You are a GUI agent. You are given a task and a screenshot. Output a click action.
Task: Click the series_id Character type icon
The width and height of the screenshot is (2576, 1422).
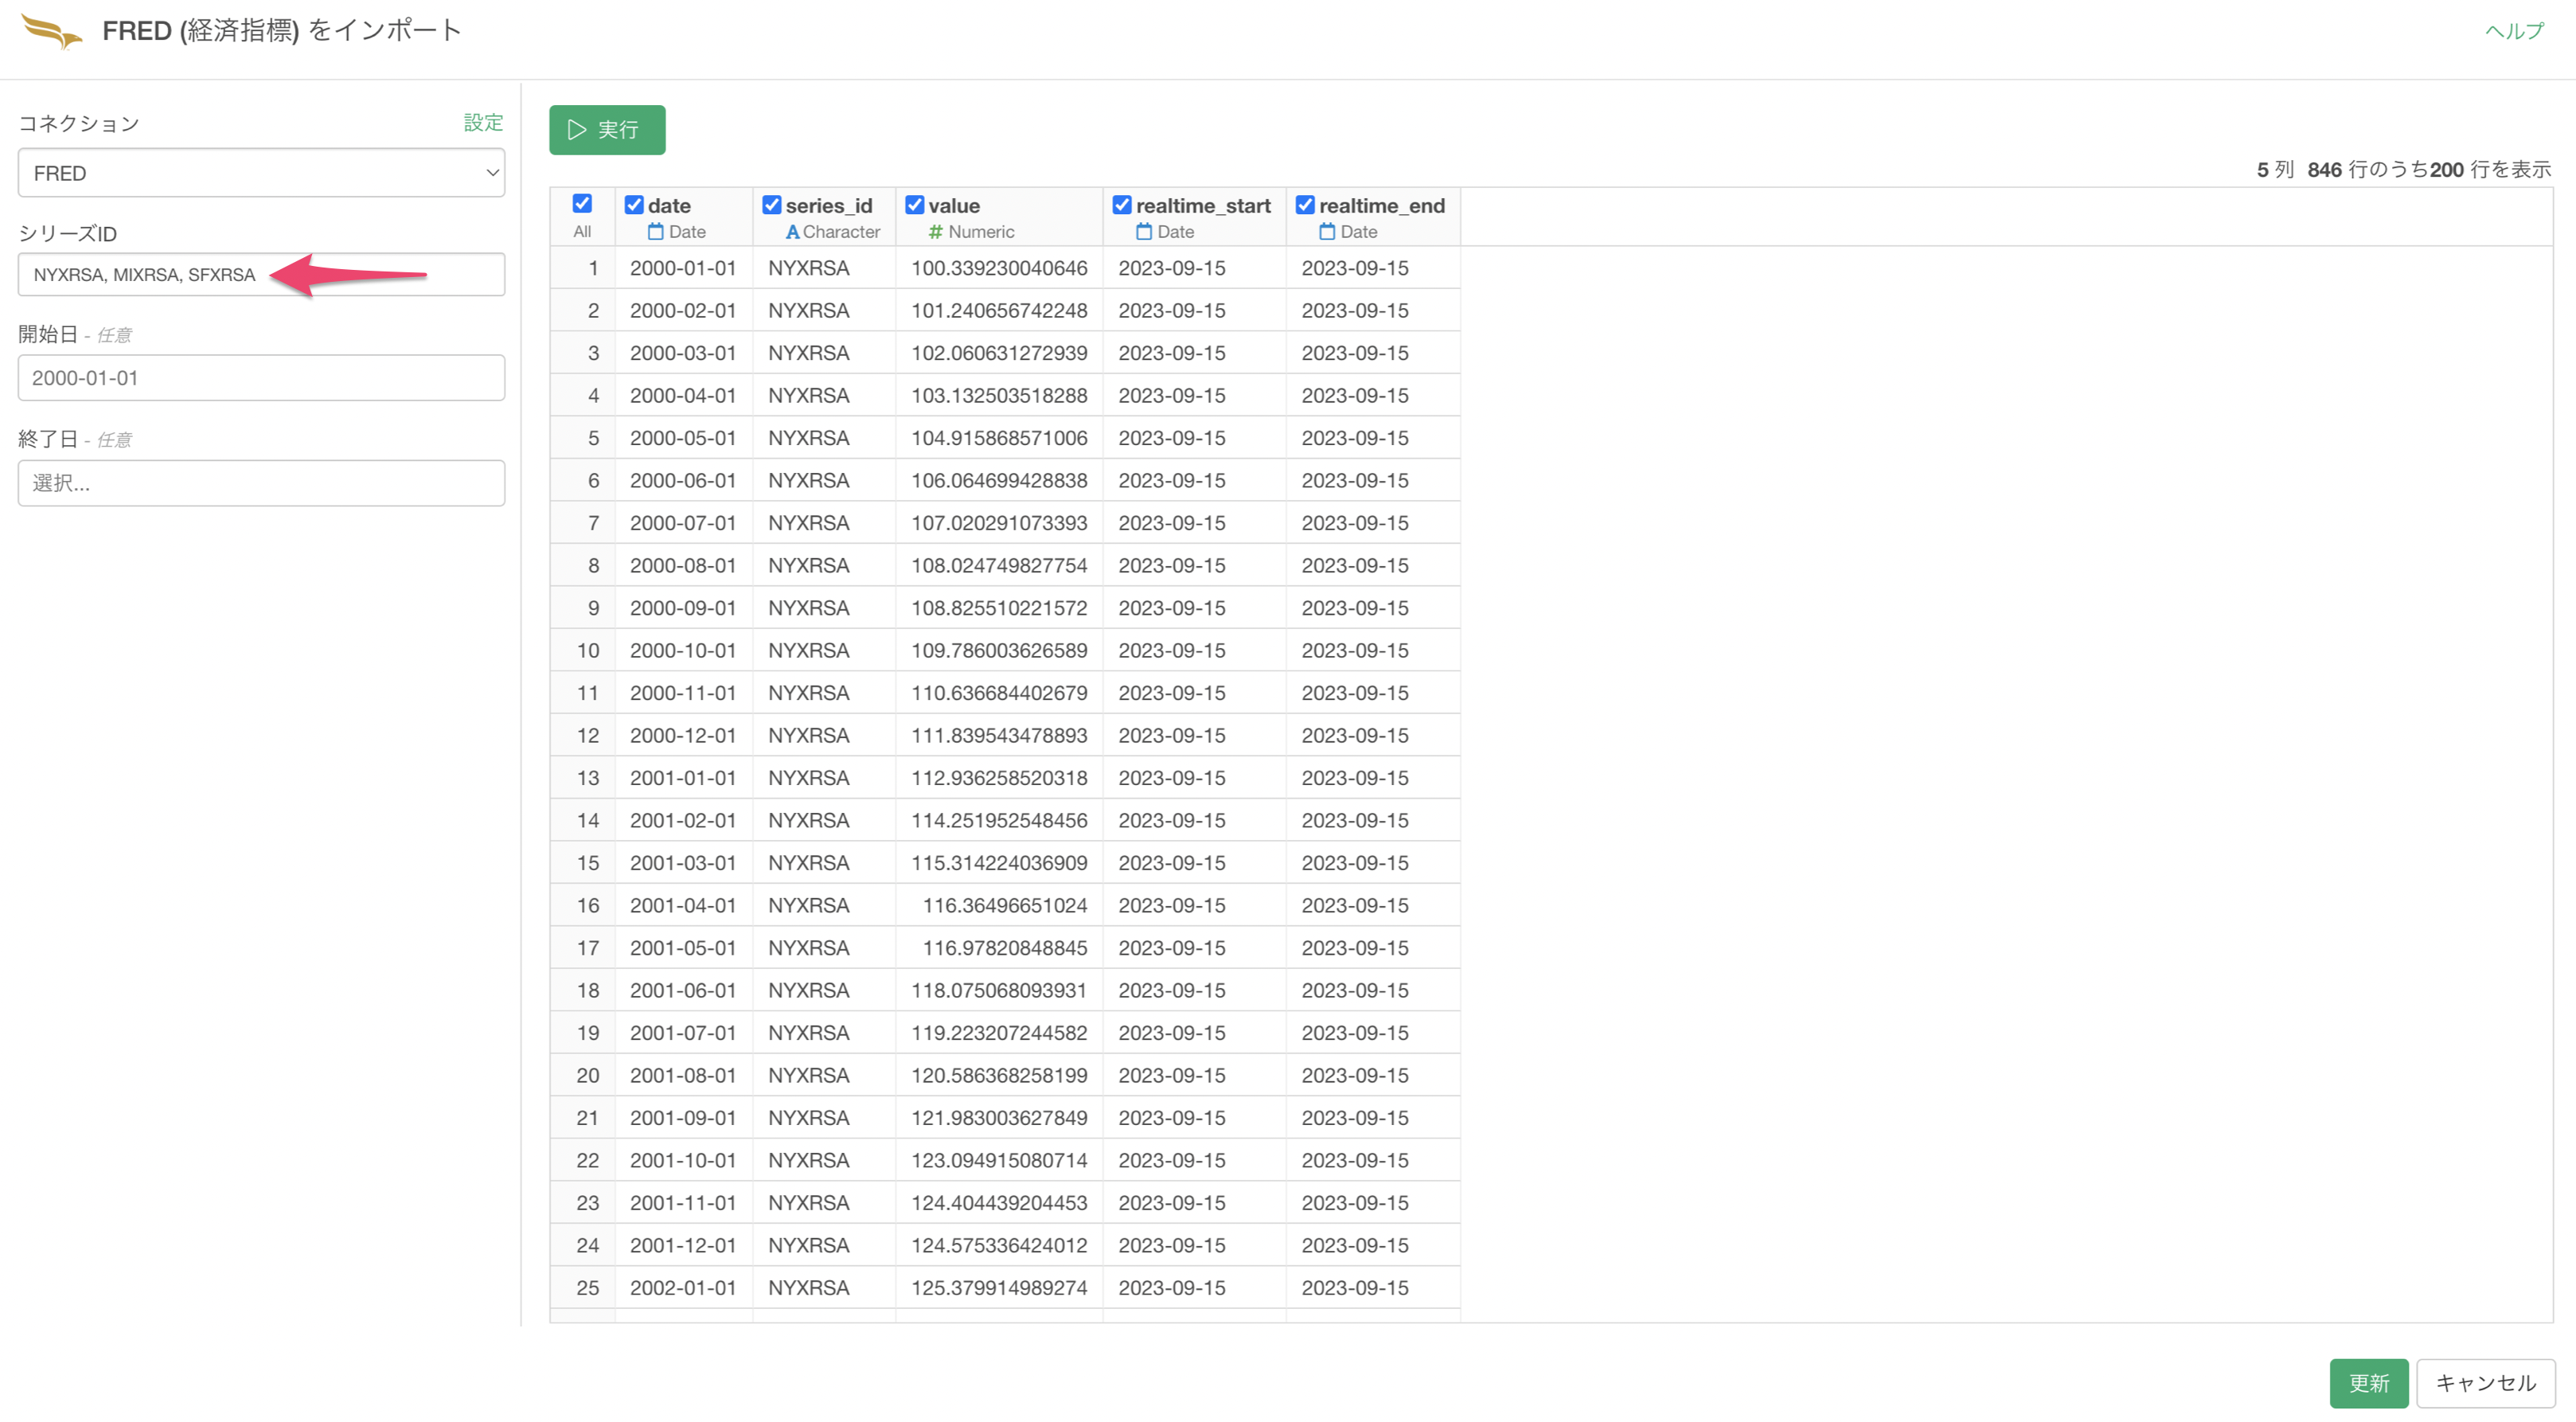coord(792,232)
